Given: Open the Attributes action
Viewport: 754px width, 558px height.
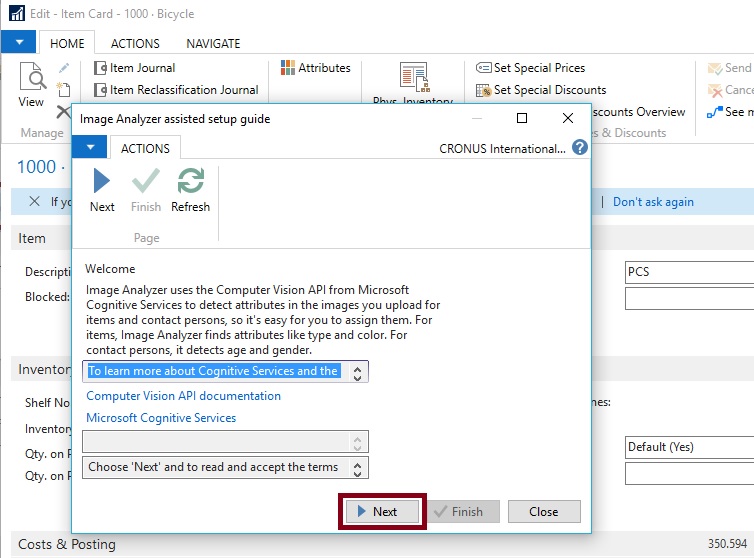Looking at the screenshot, I should tap(323, 68).
